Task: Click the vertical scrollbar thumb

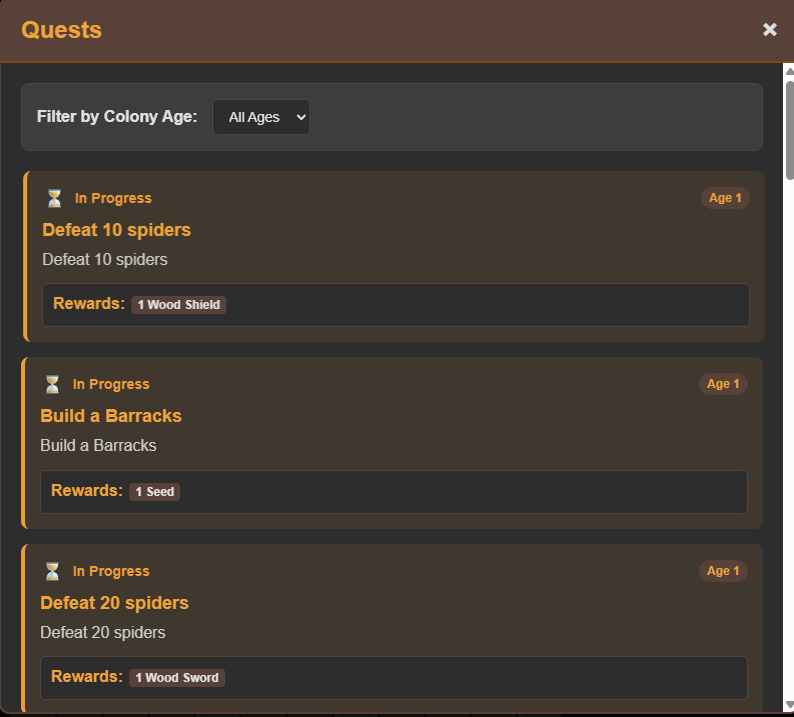Action: point(789,130)
